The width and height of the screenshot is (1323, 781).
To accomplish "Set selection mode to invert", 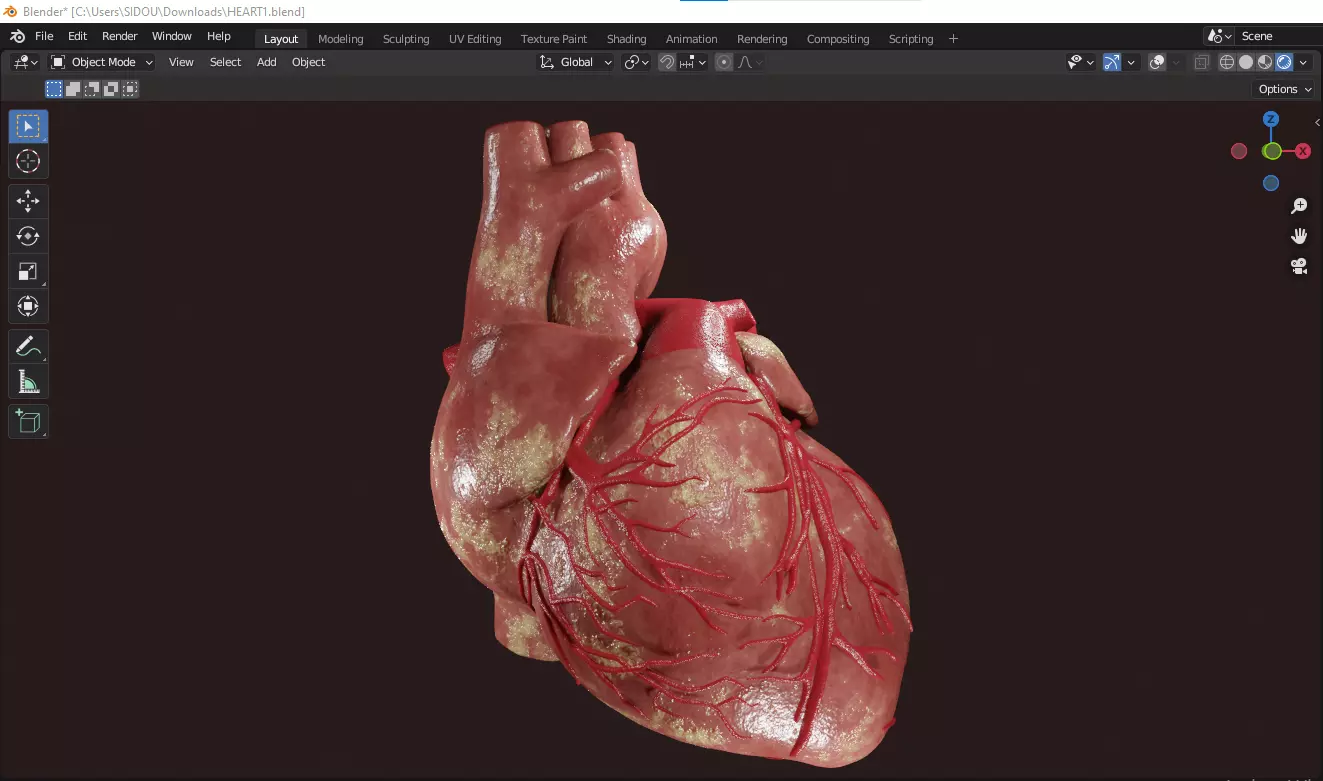I will [x=111, y=89].
